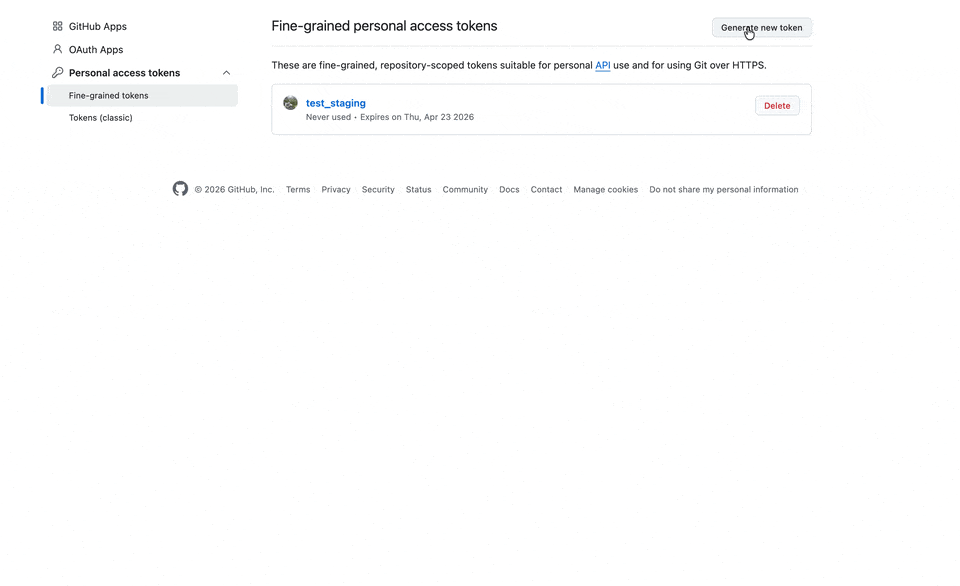960x586 pixels.
Task: Click the Personal access tokens key icon
Action: tap(57, 73)
